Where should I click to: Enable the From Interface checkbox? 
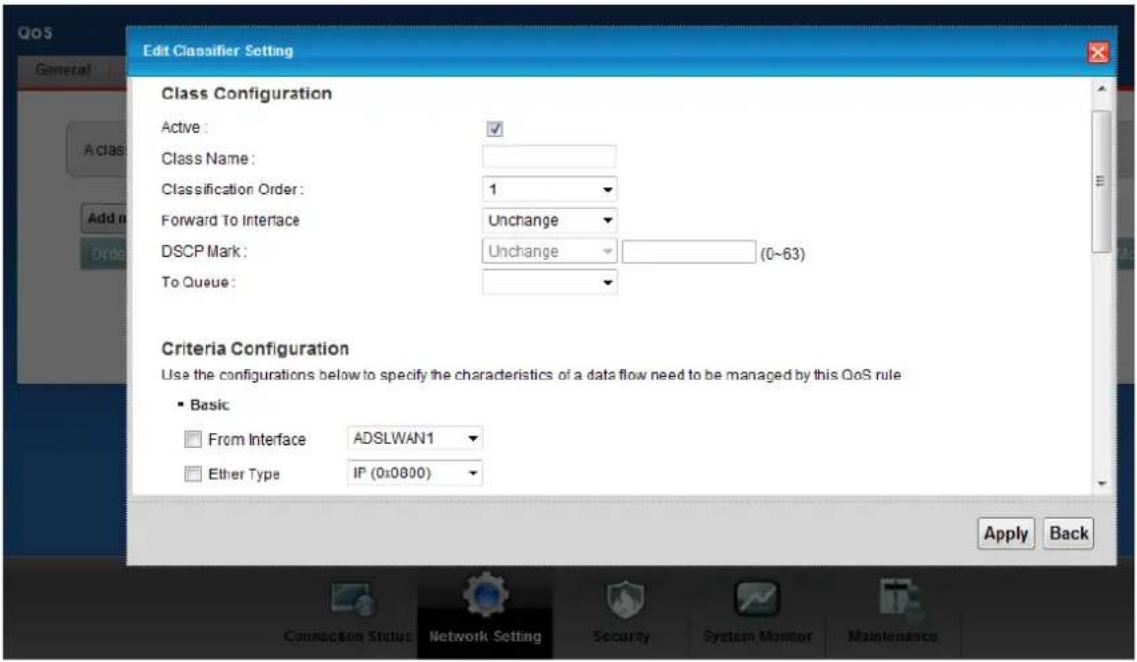[192, 439]
